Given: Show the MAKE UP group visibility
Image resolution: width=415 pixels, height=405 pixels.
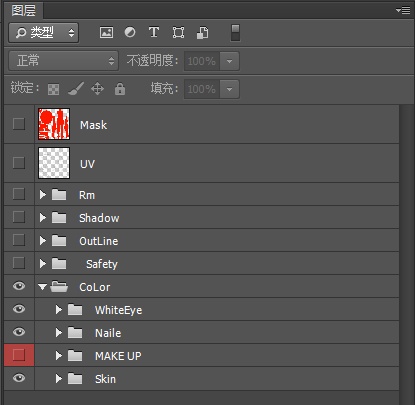Looking at the screenshot, I should click(x=19, y=355).
